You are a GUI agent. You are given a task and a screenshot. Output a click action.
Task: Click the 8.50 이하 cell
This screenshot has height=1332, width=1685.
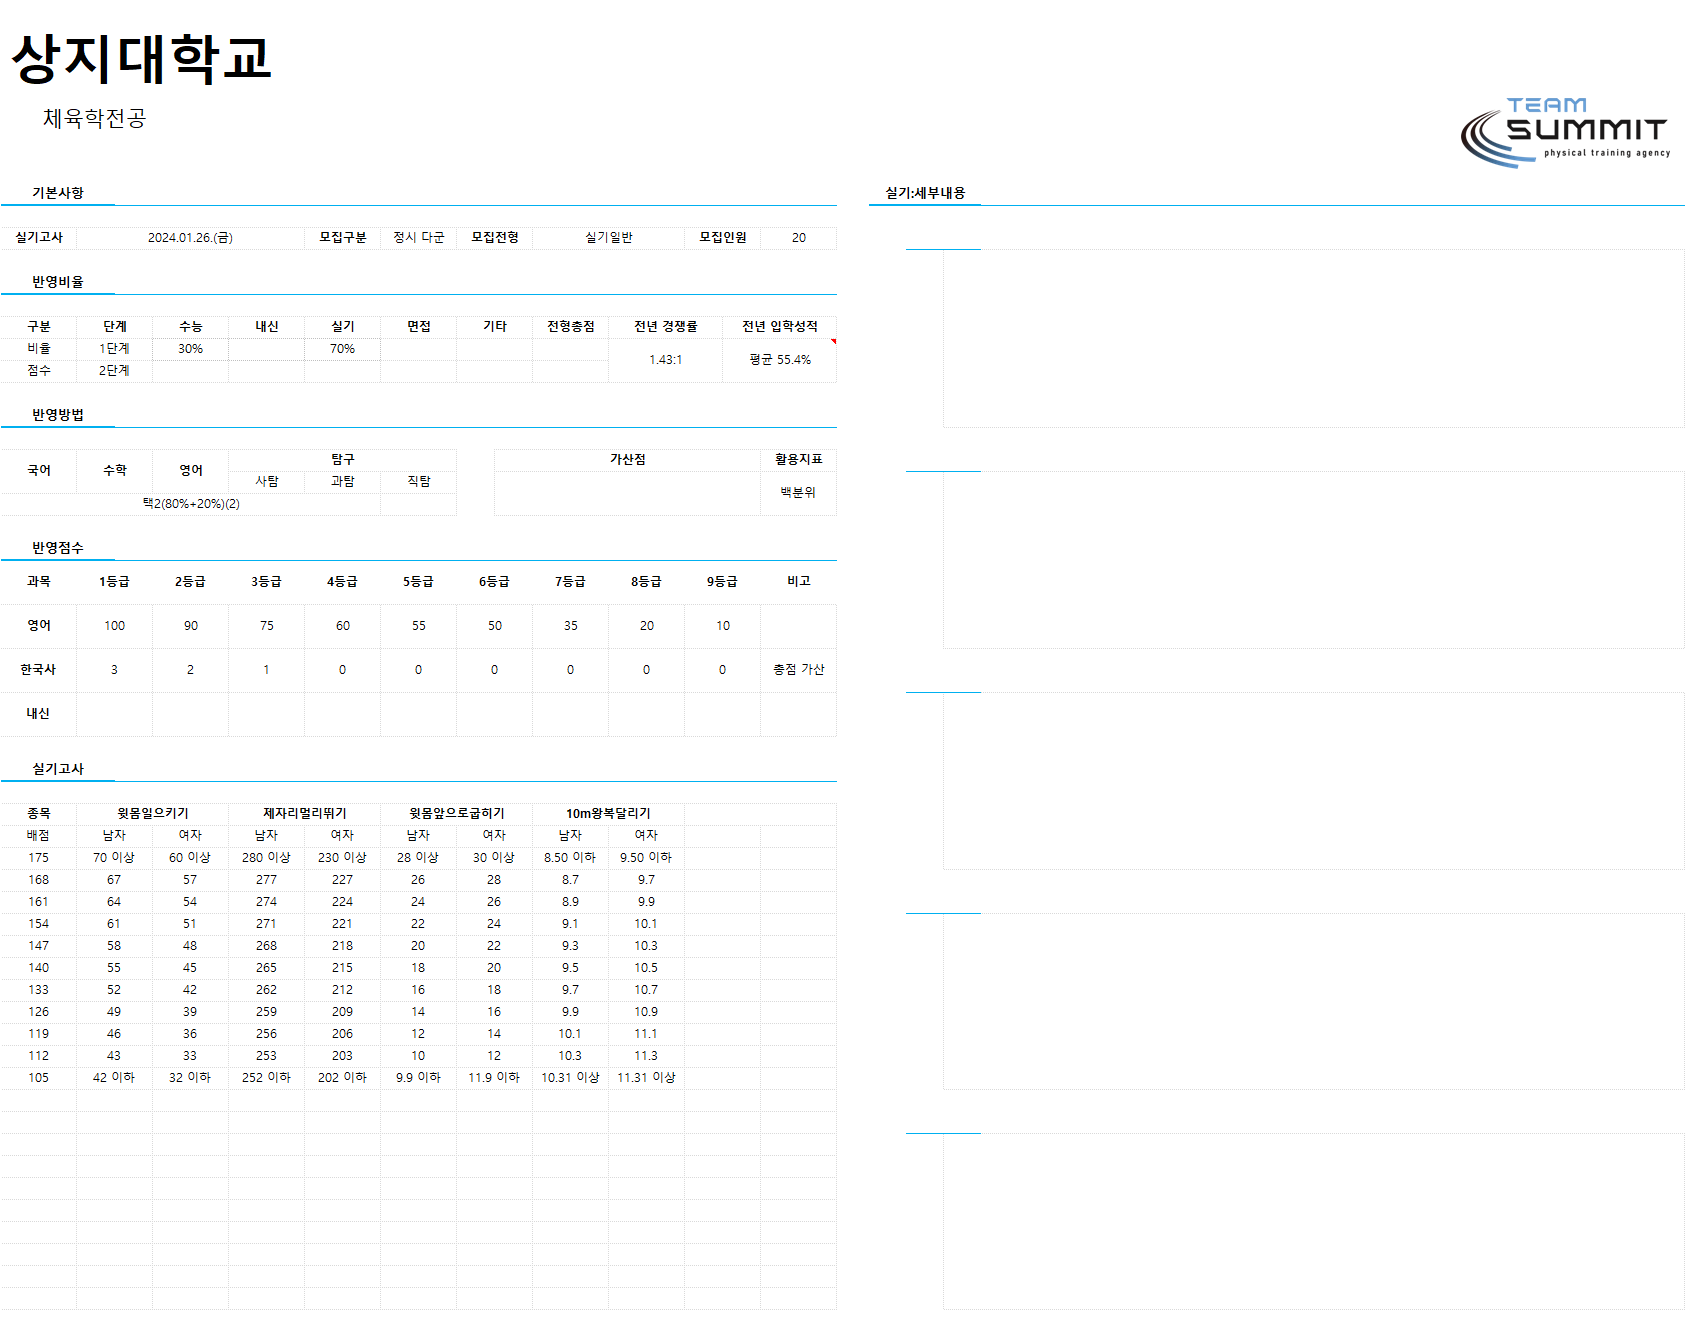click(571, 858)
